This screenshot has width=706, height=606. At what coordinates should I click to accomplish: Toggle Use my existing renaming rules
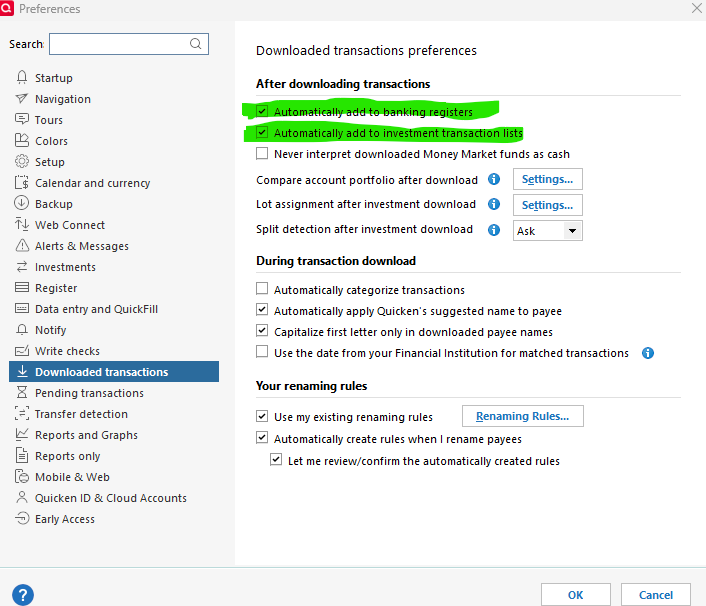262,416
